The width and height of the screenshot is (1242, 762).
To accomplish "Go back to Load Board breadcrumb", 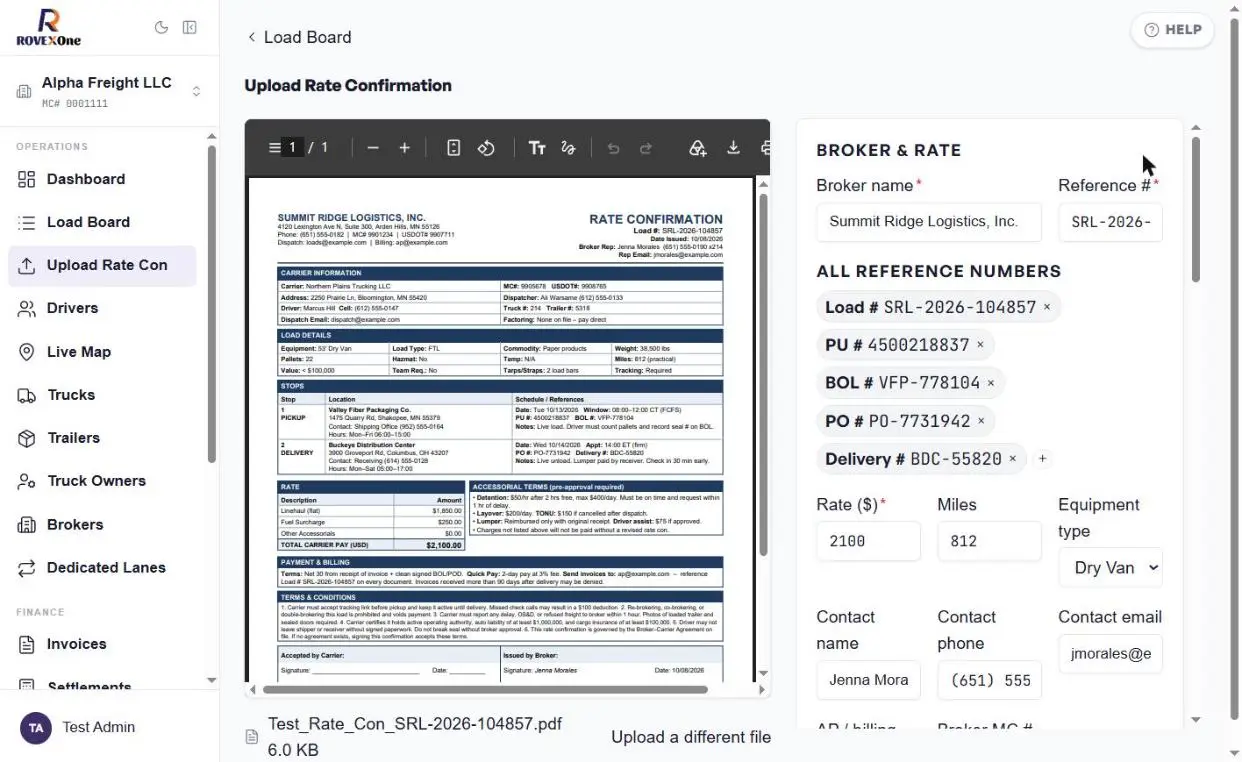I will point(299,37).
